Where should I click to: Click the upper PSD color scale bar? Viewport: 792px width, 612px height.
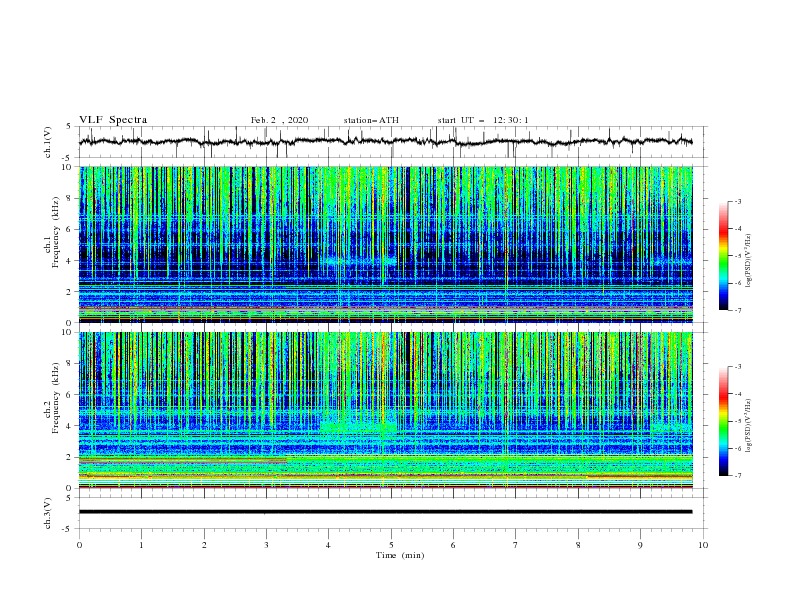tap(724, 256)
